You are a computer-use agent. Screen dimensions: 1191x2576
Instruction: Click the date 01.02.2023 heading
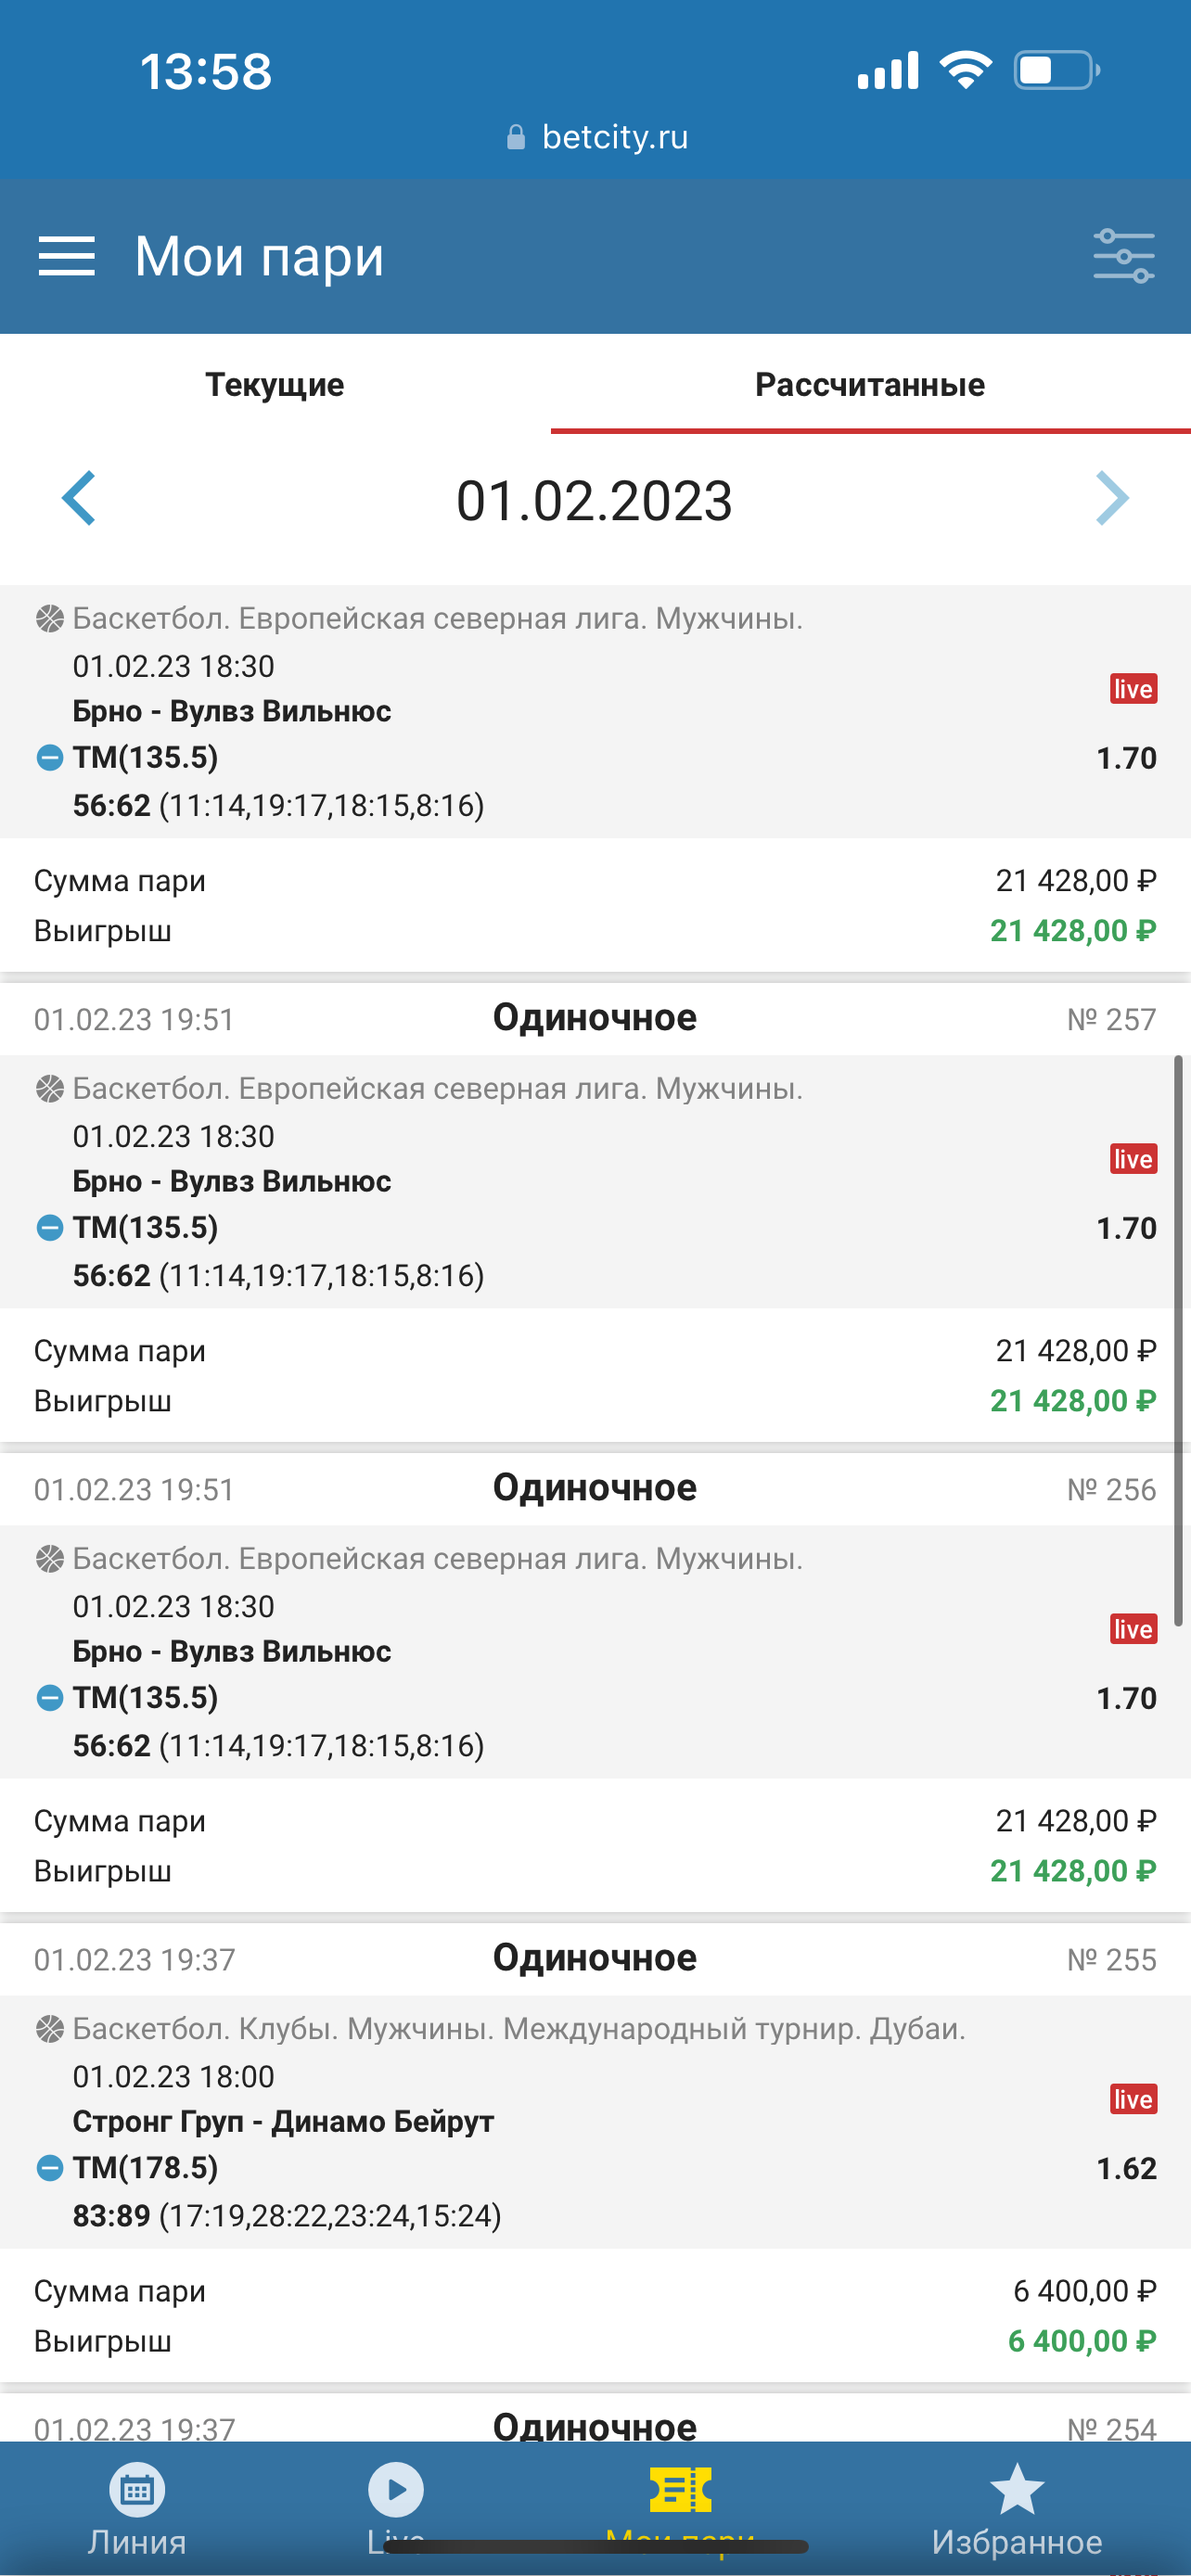click(595, 501)
